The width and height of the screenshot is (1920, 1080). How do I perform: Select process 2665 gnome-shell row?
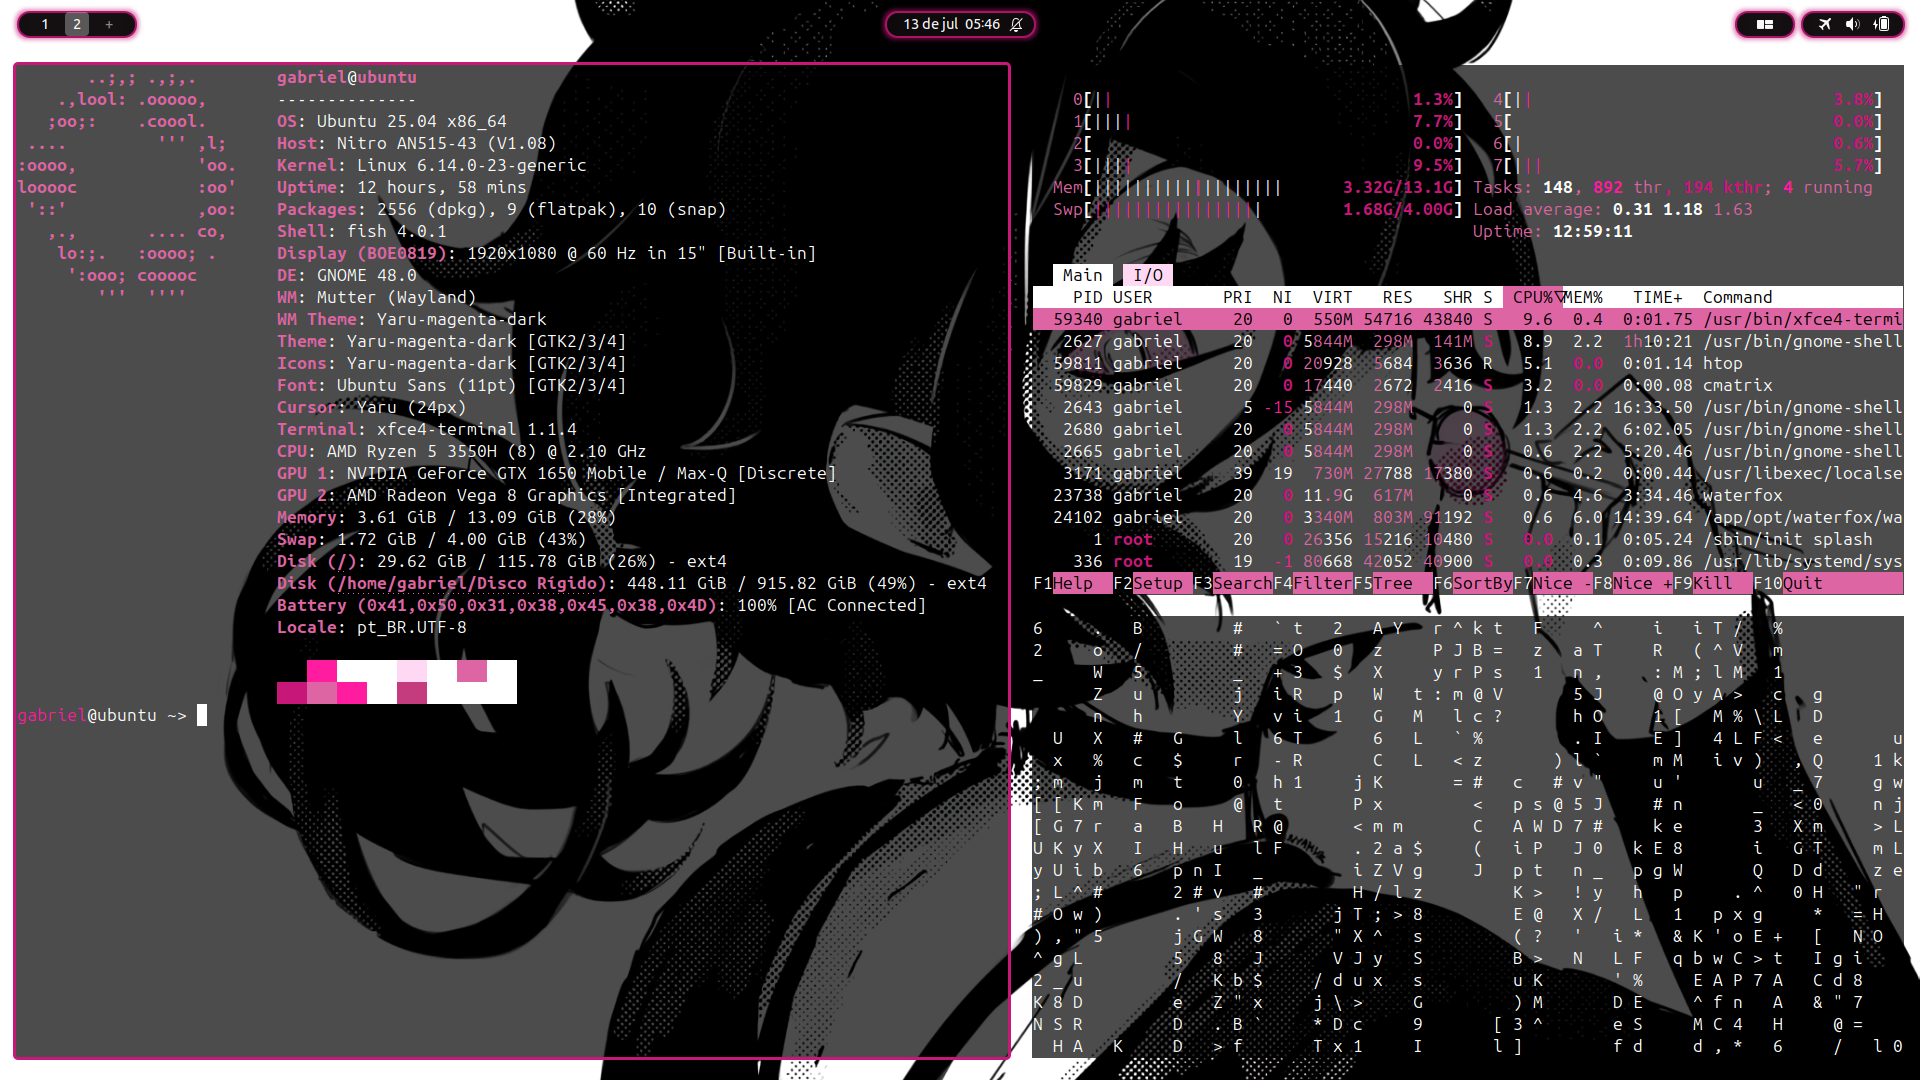(x=1467, y=451)
